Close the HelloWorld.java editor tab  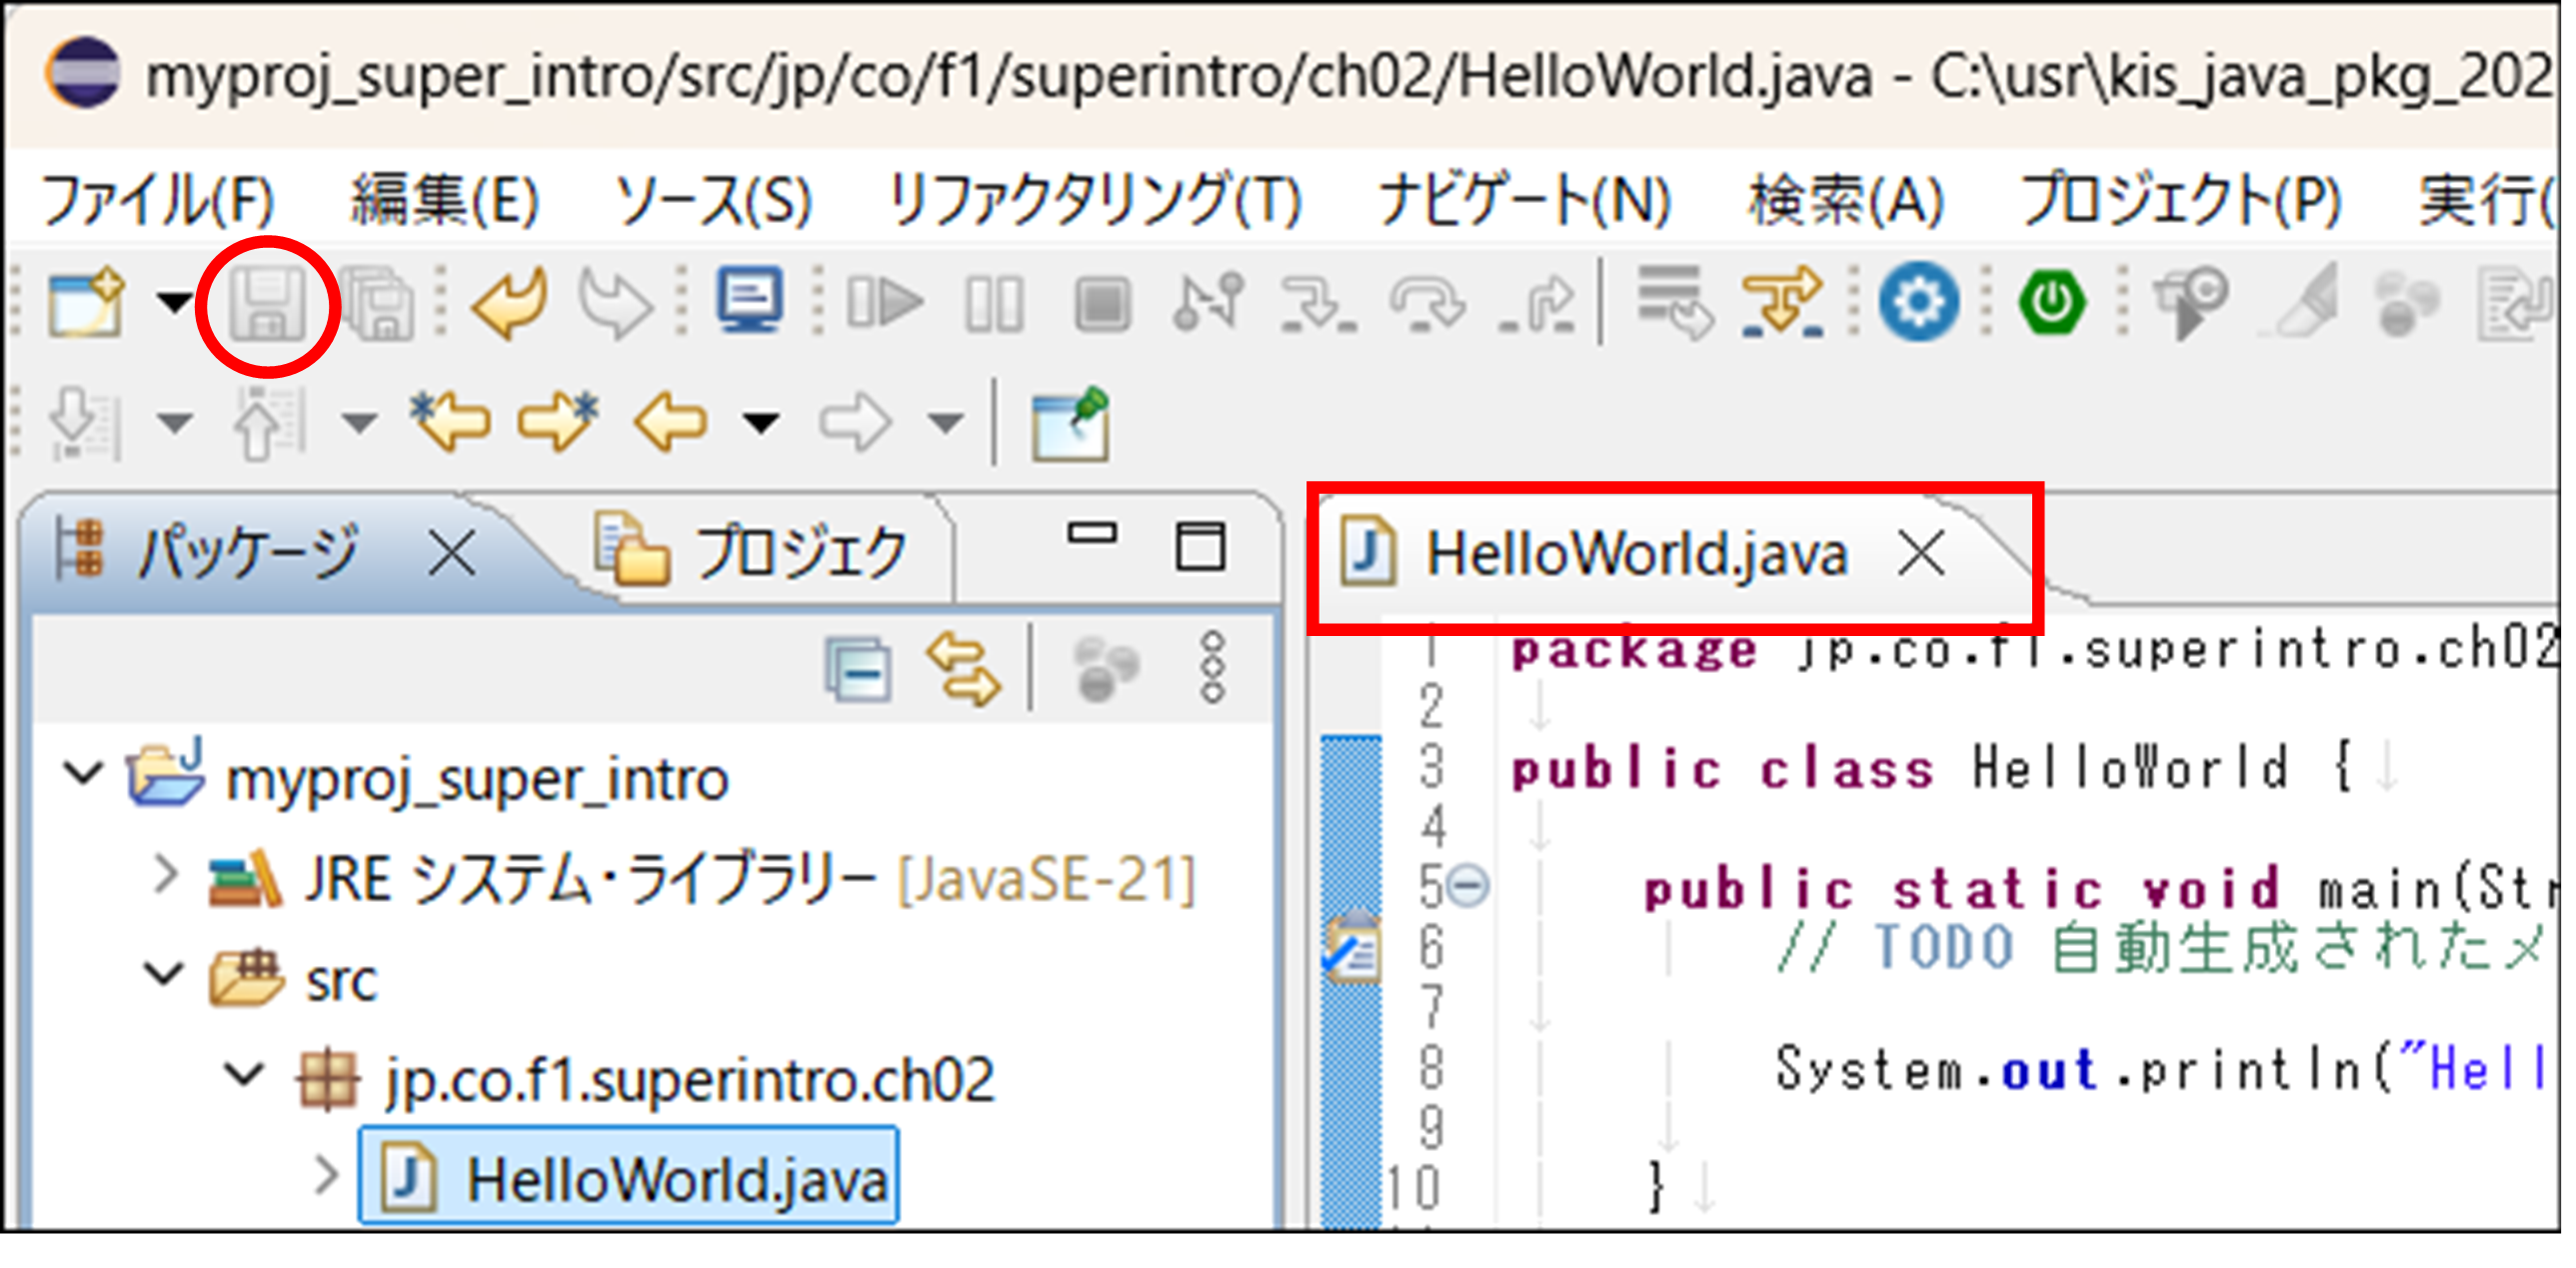[1921, 553]
